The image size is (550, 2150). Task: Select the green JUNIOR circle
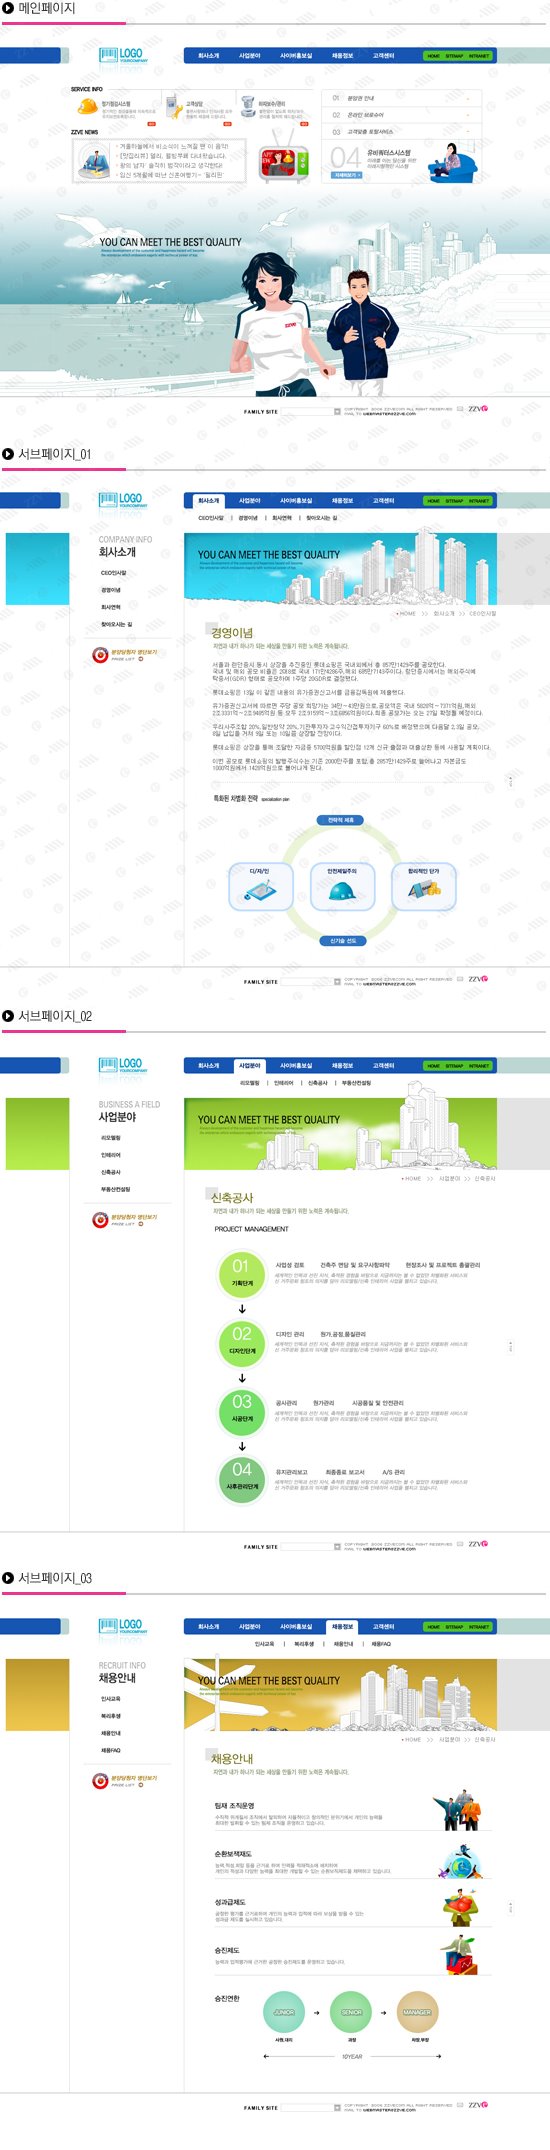[x=284, y=2012]
